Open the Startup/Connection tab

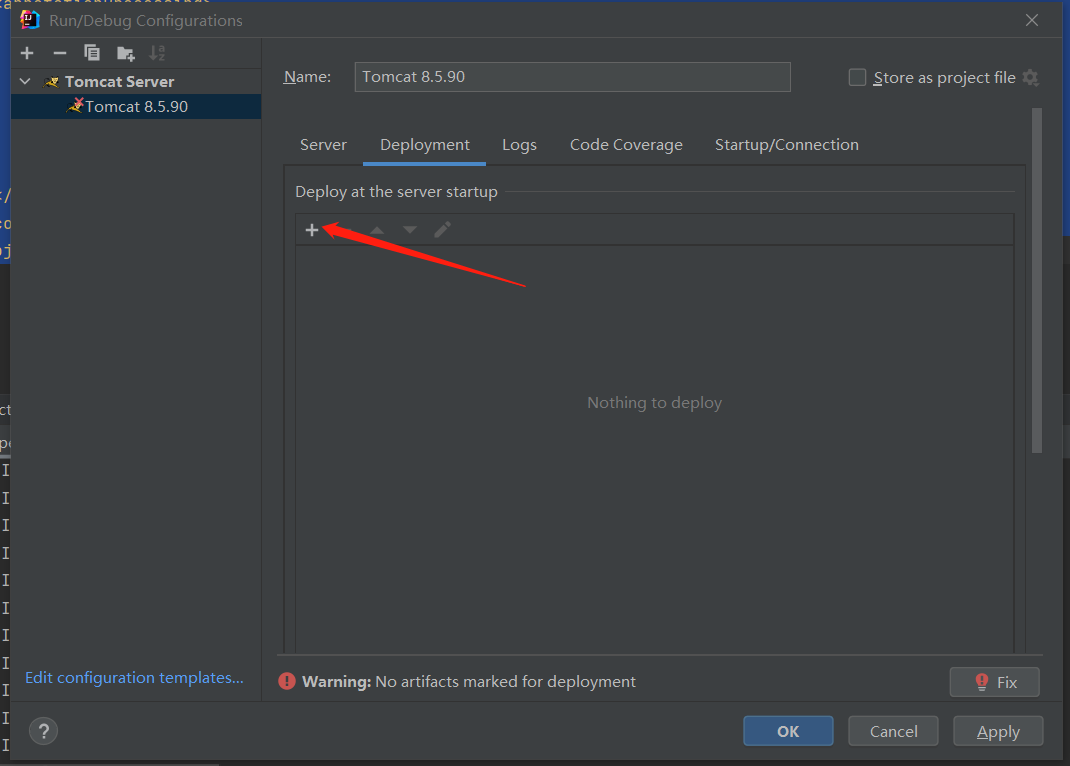[787, 145]
